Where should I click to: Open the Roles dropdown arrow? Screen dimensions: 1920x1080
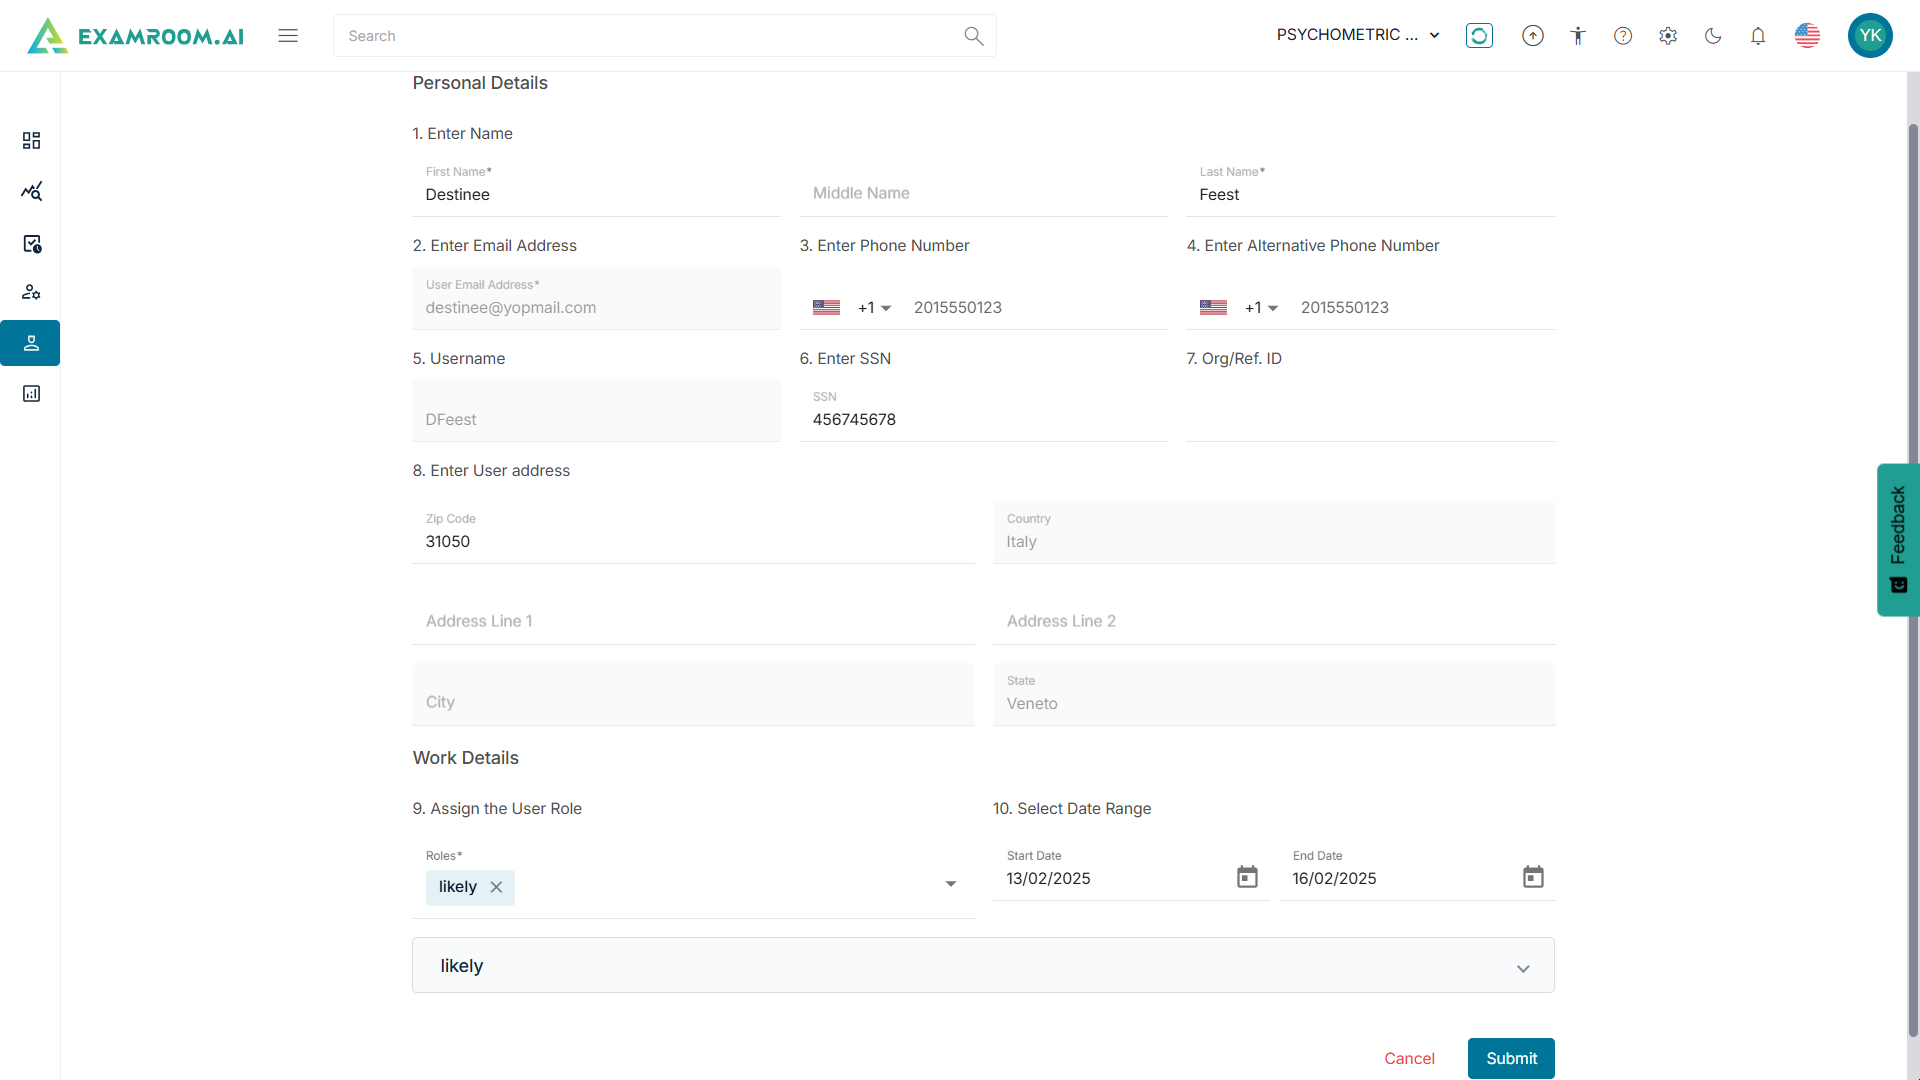[951, 884]
